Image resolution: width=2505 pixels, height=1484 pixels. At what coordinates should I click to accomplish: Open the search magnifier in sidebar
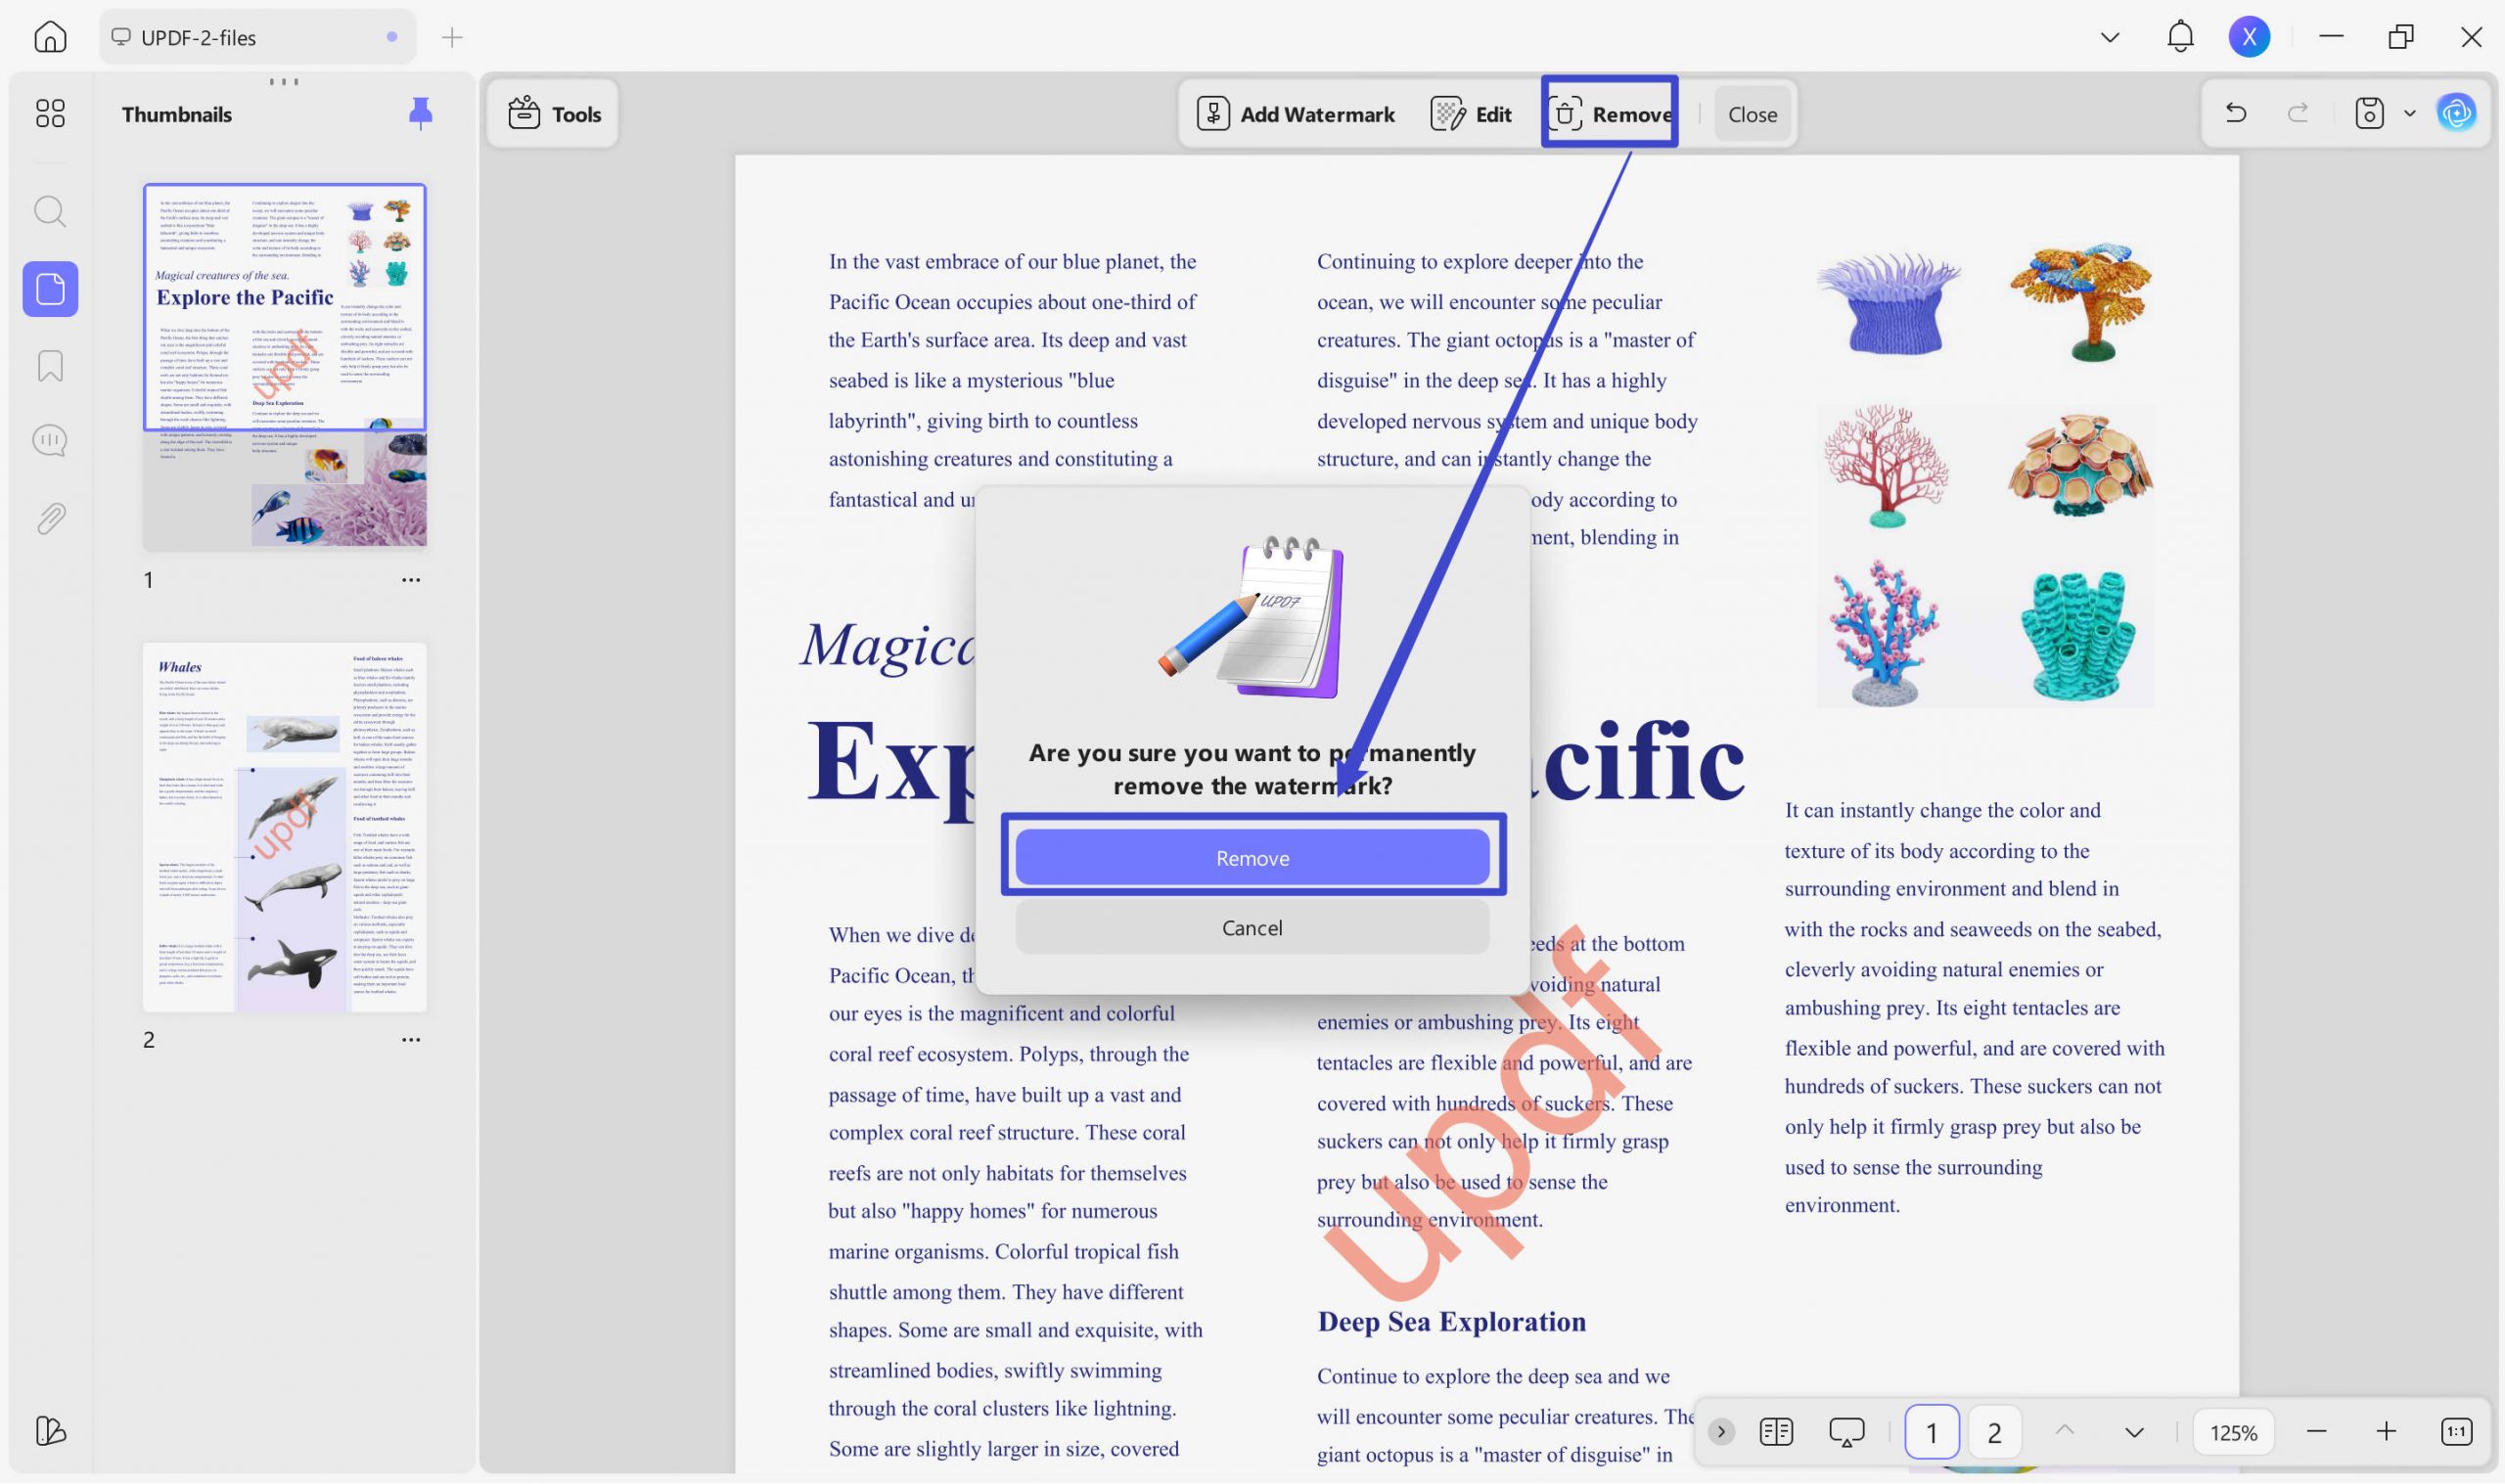click(50, 211)
